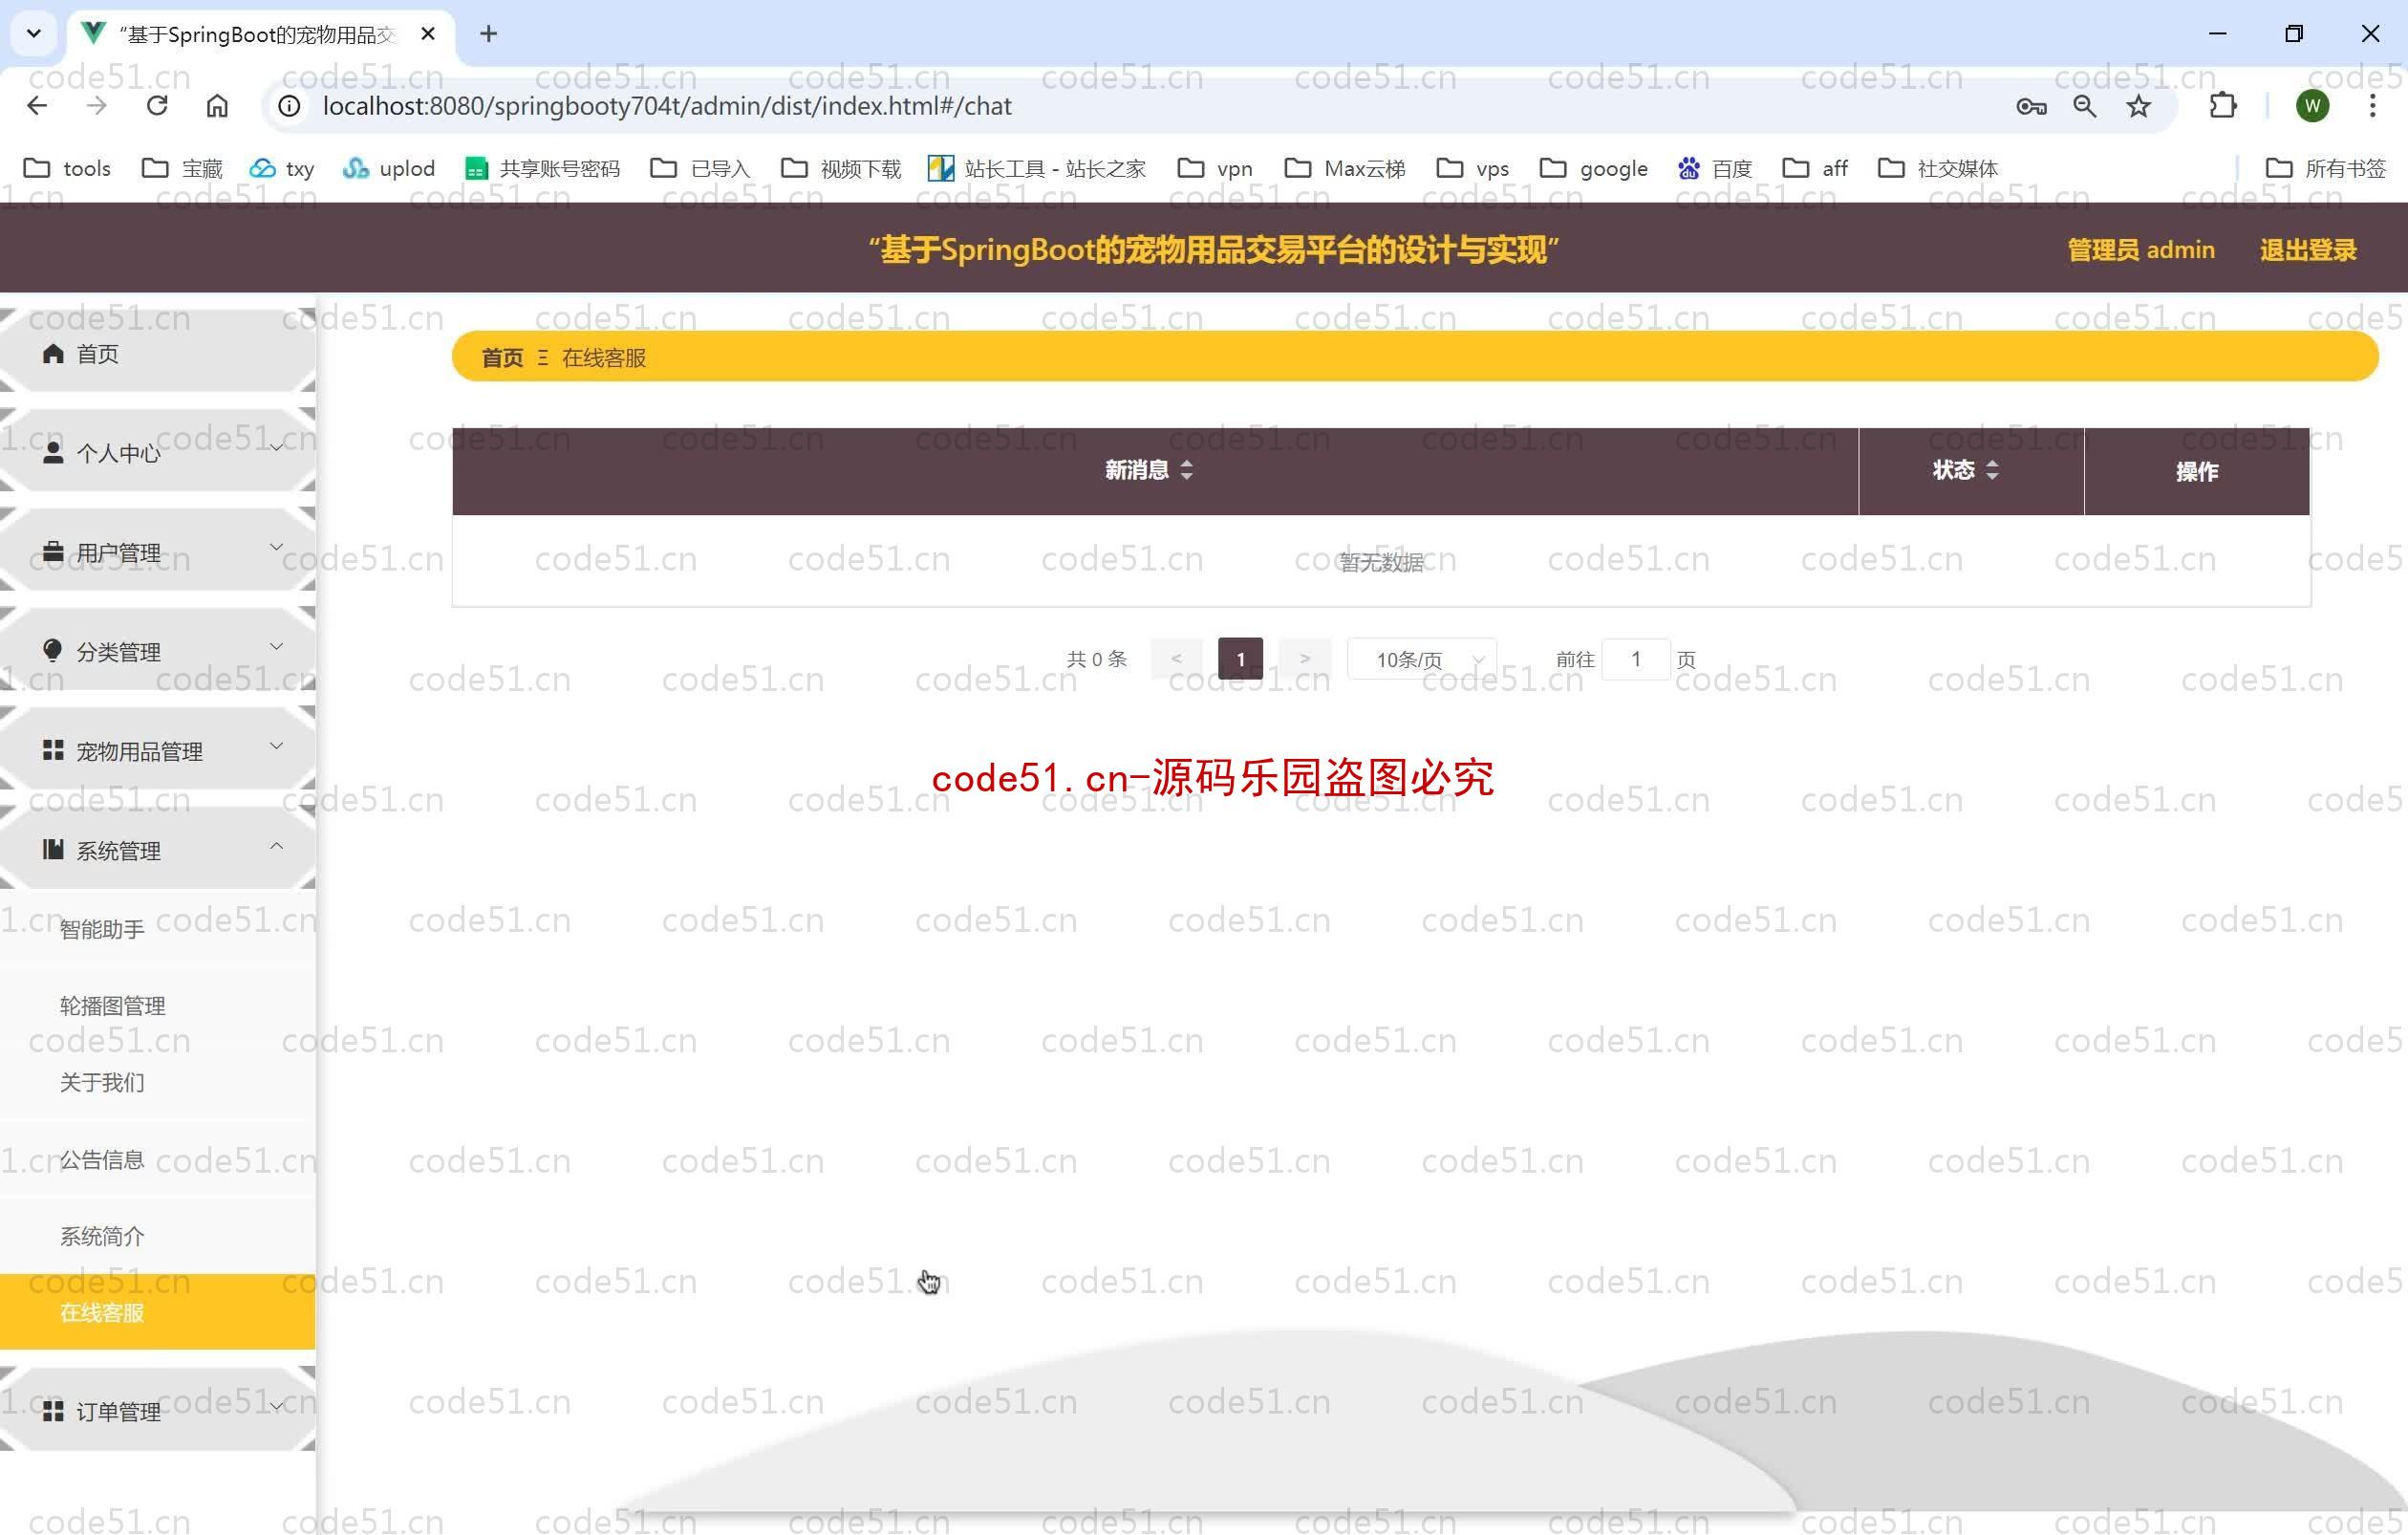Click the address bar URL
Screen dimensions: 2408x1535
(667, 106)
